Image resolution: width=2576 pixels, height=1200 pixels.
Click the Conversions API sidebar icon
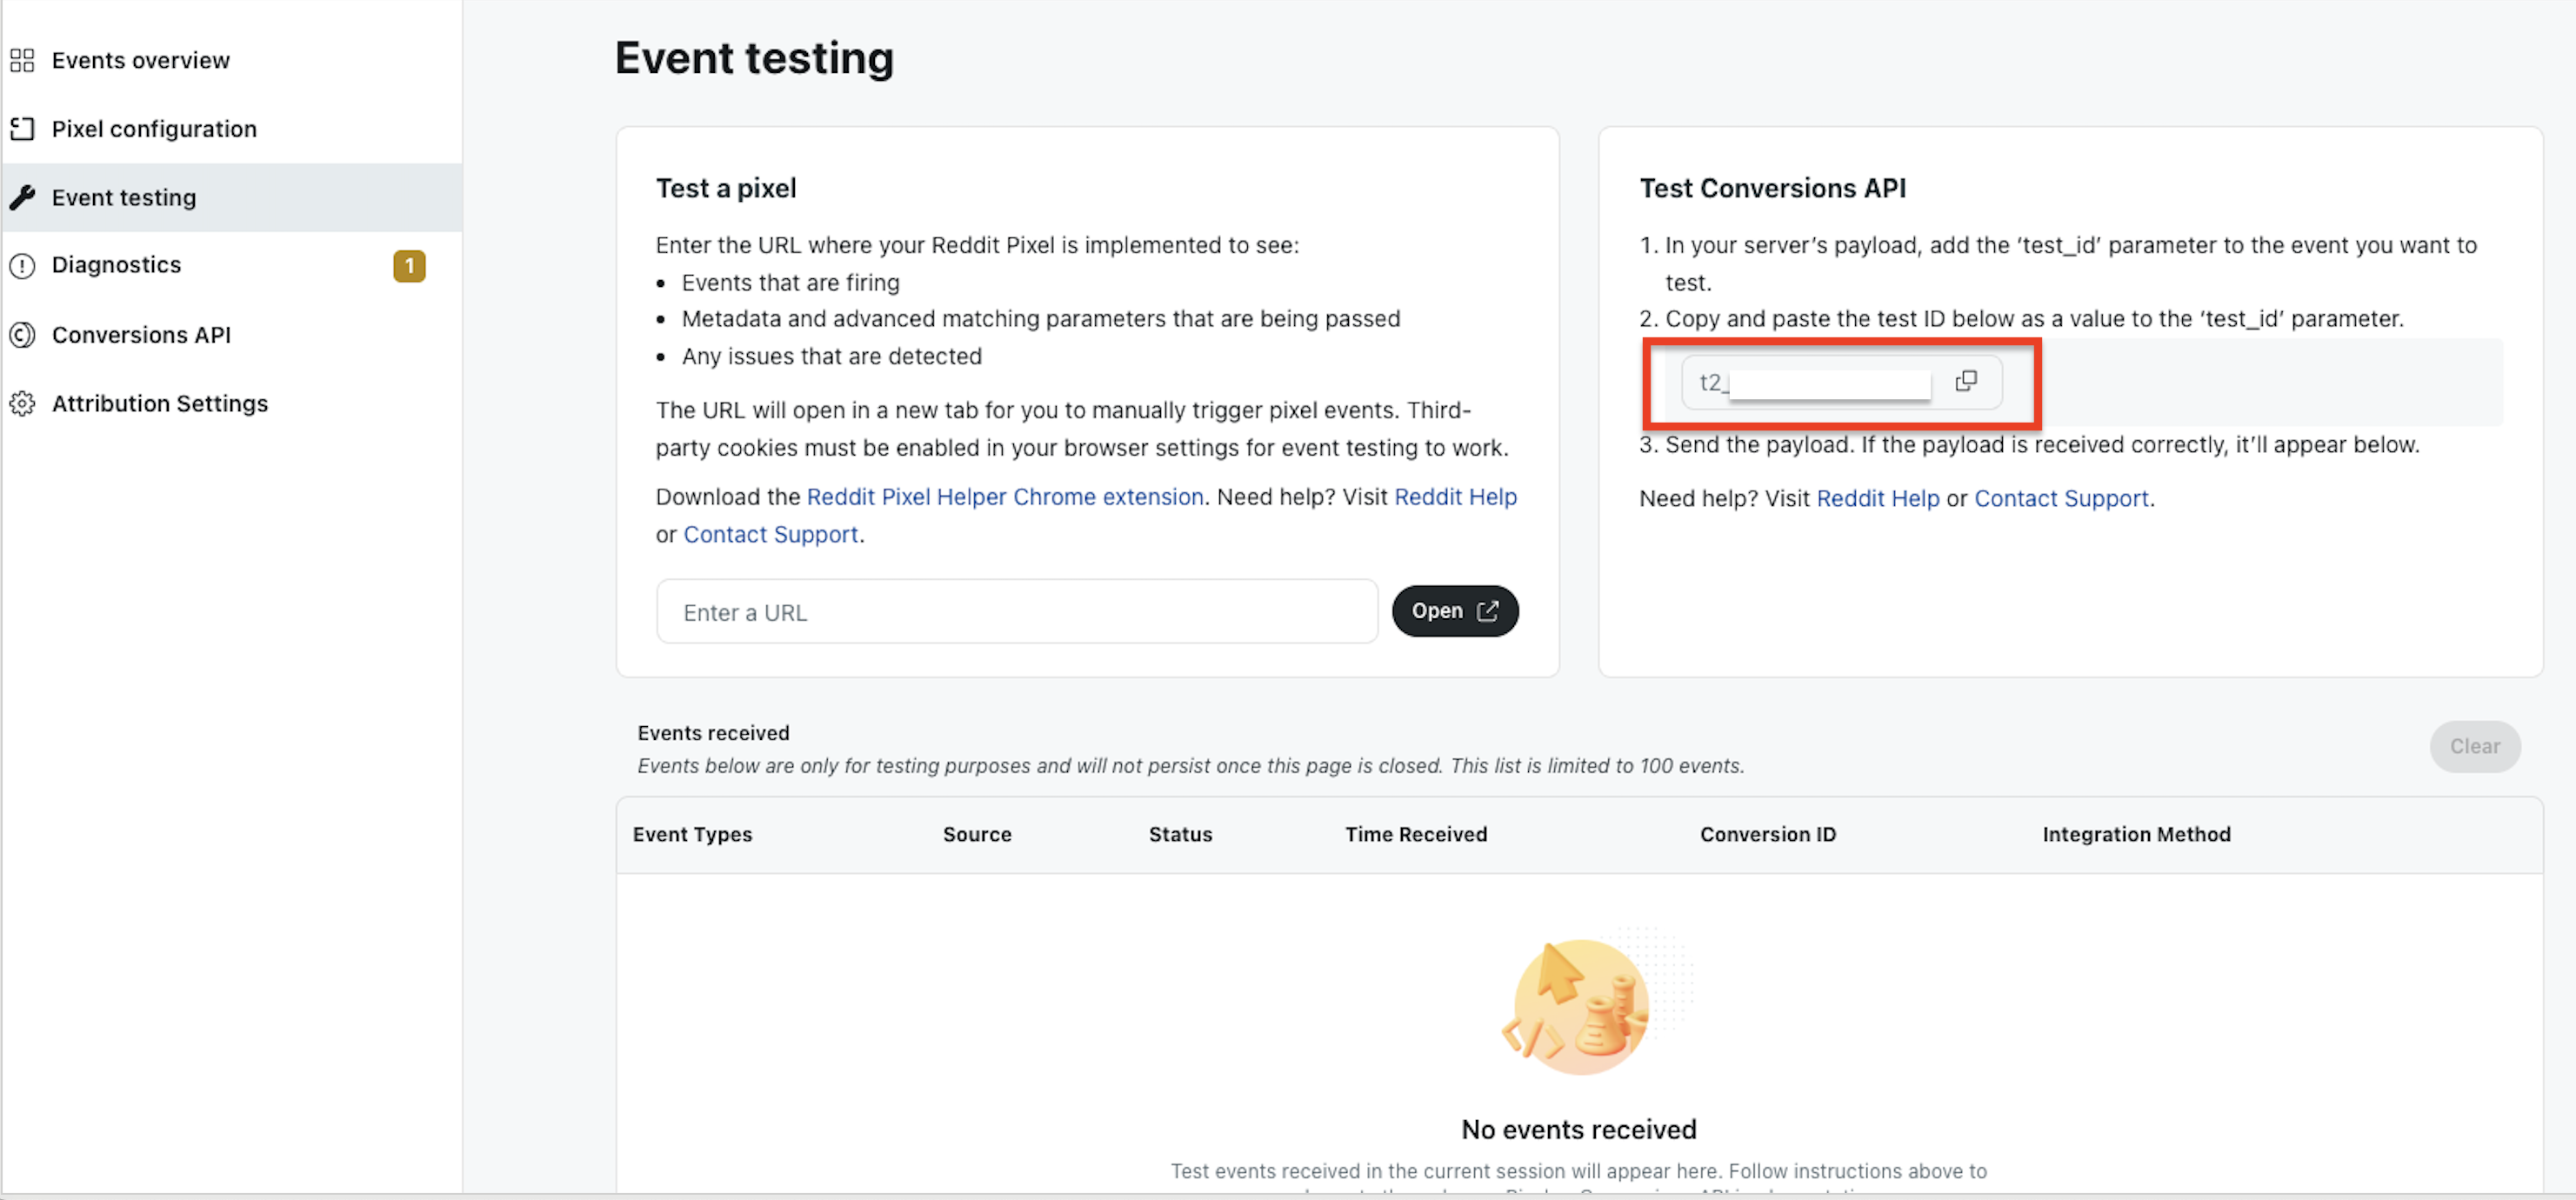click(x=22, y=335)
